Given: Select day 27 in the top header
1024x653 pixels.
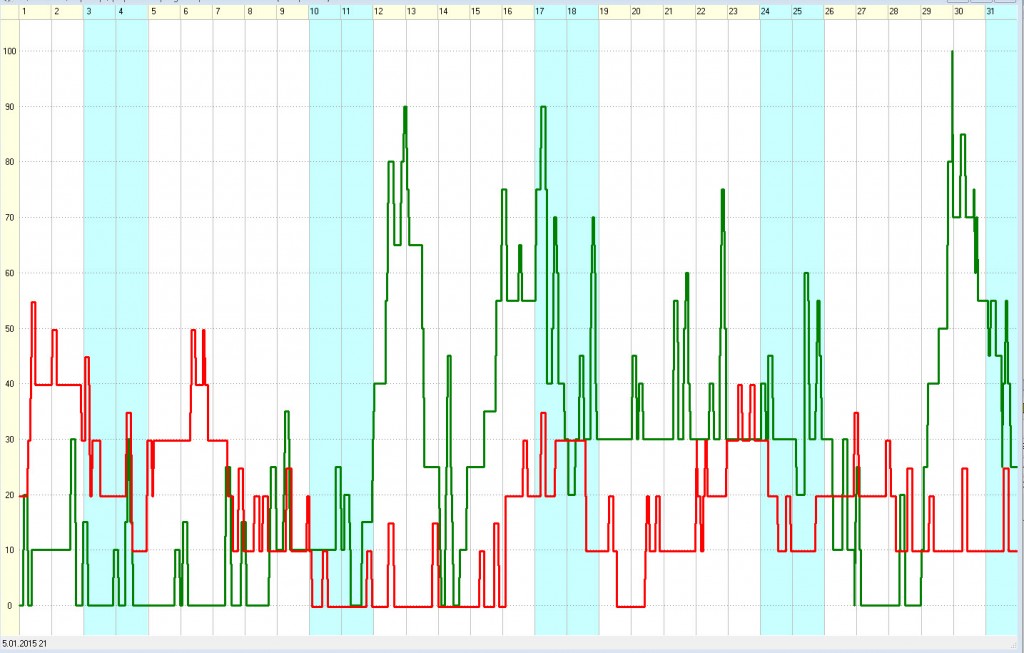Looking at the screenshot, I should [873, 11].
